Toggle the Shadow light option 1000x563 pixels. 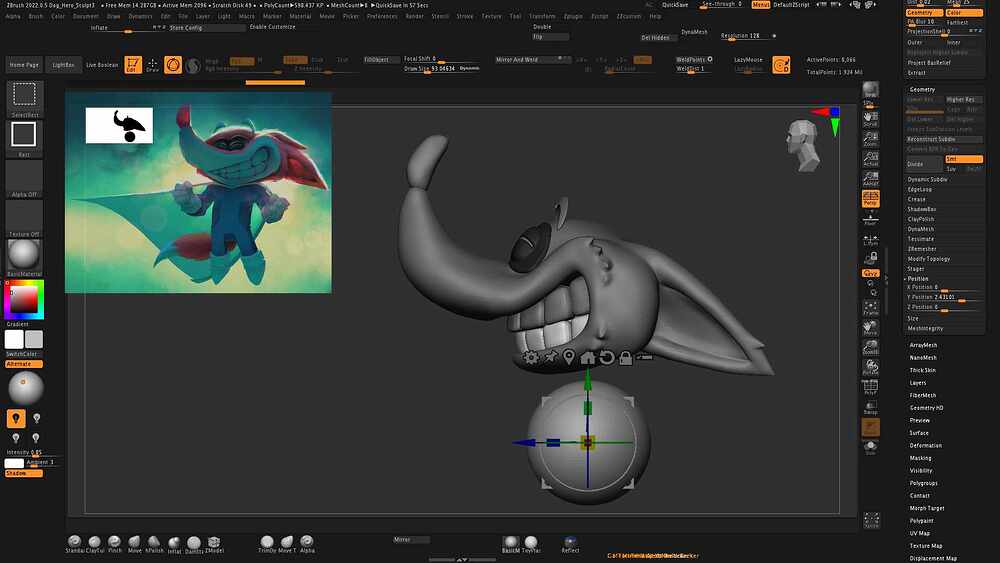(x=24, y=473)
